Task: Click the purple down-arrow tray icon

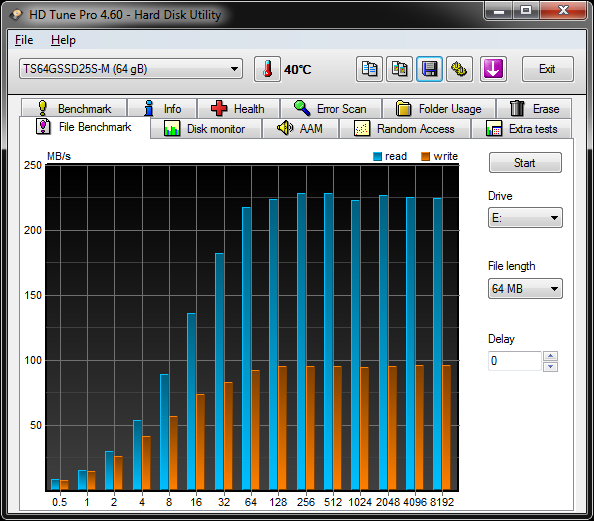Action: [493, 69]
